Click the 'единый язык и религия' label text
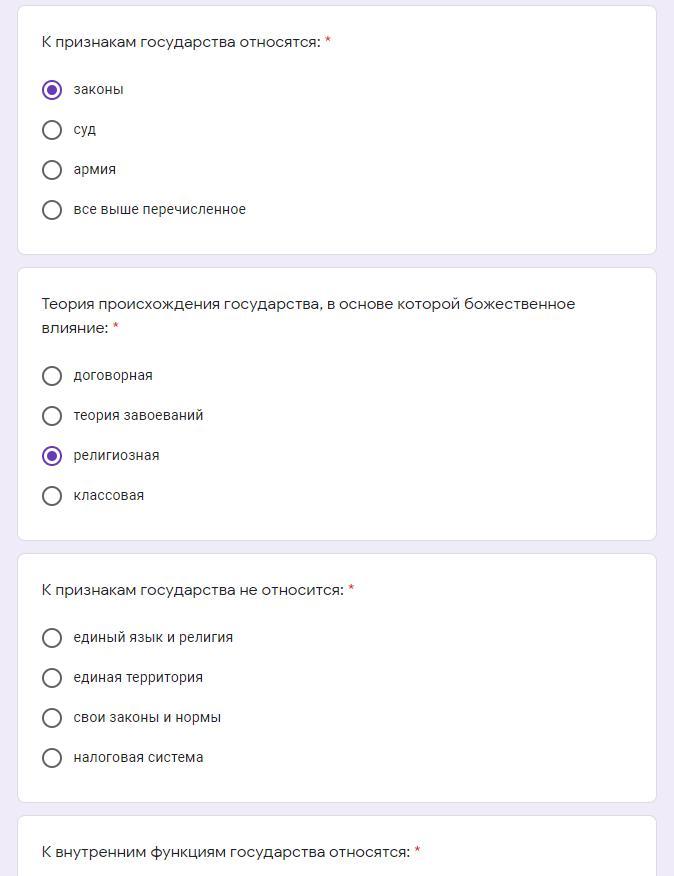 click(153, 638)
